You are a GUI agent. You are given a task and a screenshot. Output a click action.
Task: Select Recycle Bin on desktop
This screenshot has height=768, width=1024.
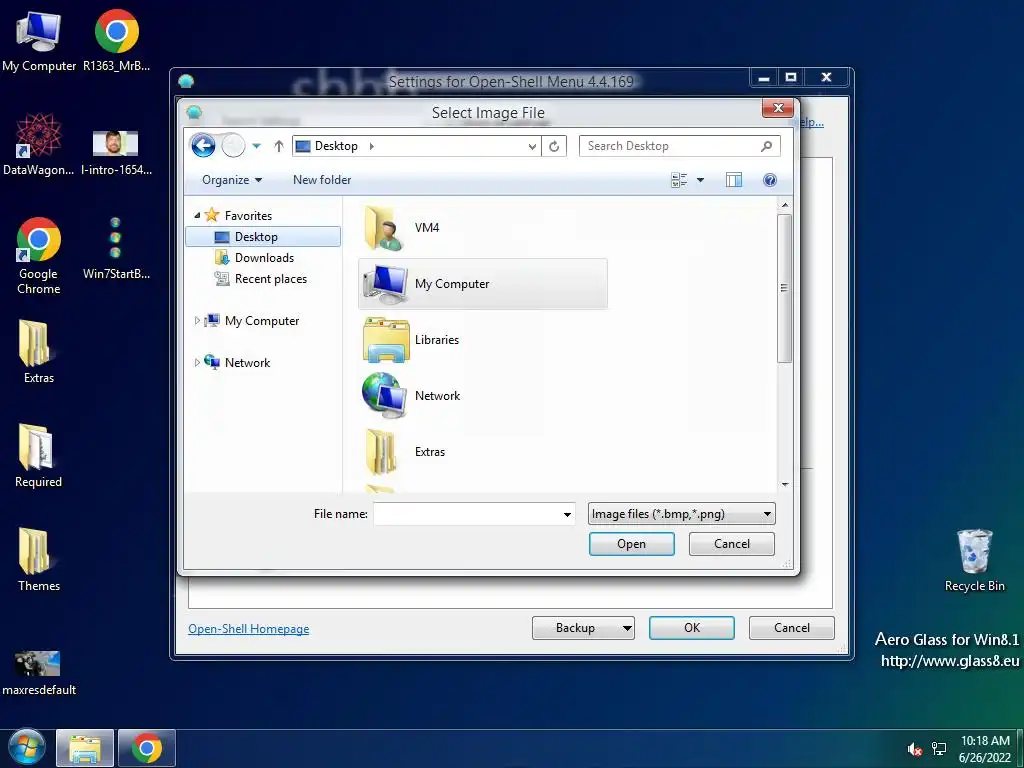click(x=974, y=560)
